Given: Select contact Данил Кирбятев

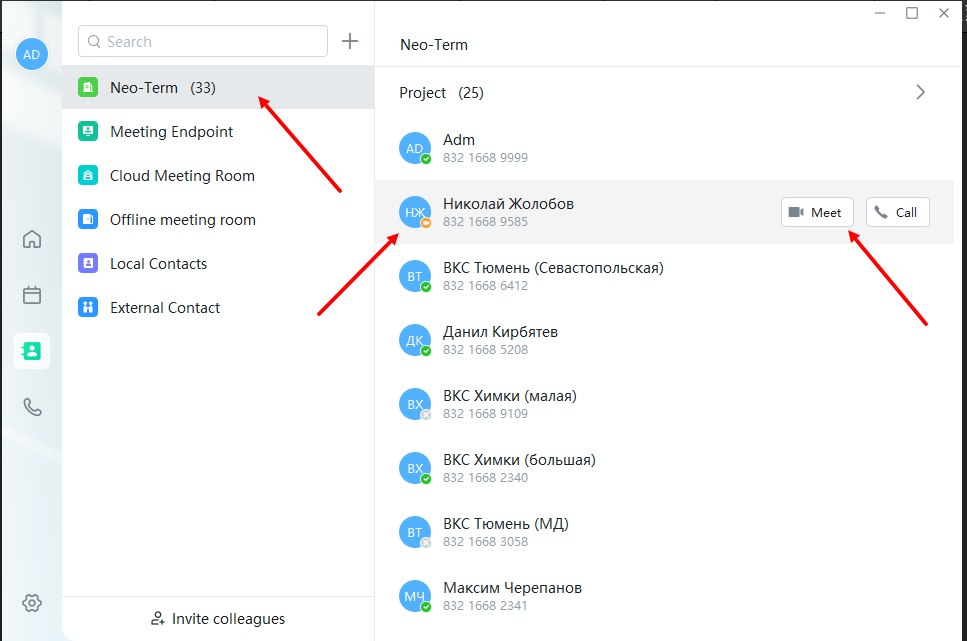Looking at the screenshot, I should point(665,340).
